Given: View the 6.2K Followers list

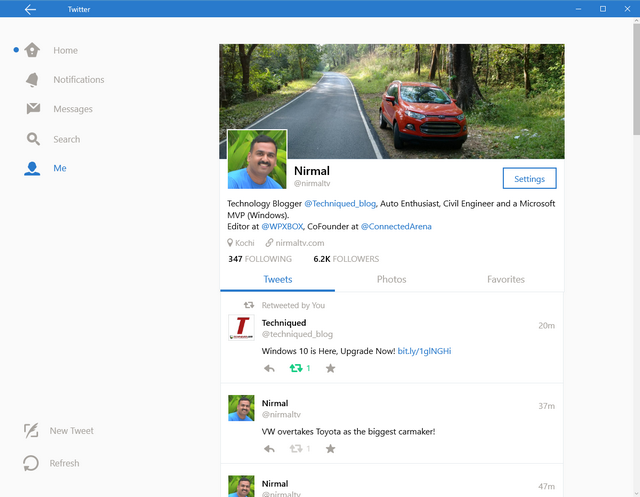Looking at the screenshot, I should coord(346,259).
